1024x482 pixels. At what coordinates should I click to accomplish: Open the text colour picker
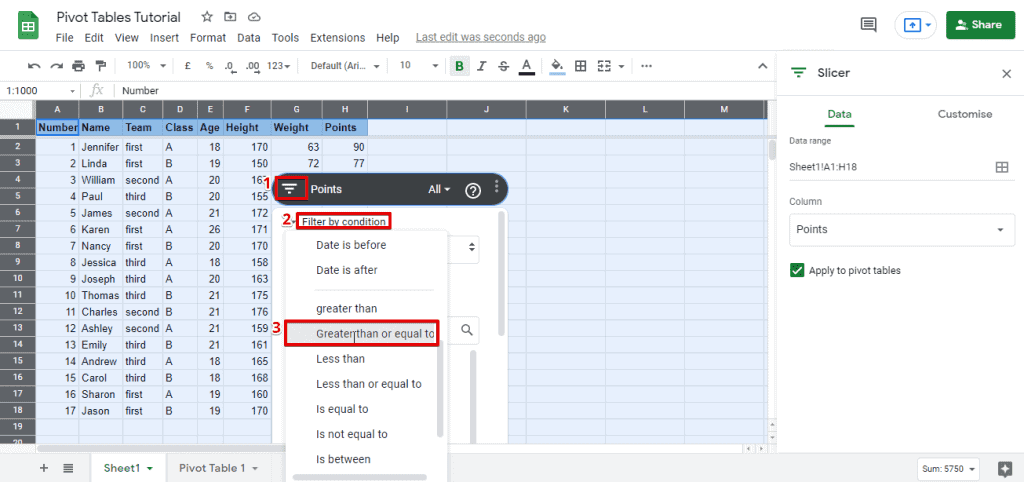point(526,67)
